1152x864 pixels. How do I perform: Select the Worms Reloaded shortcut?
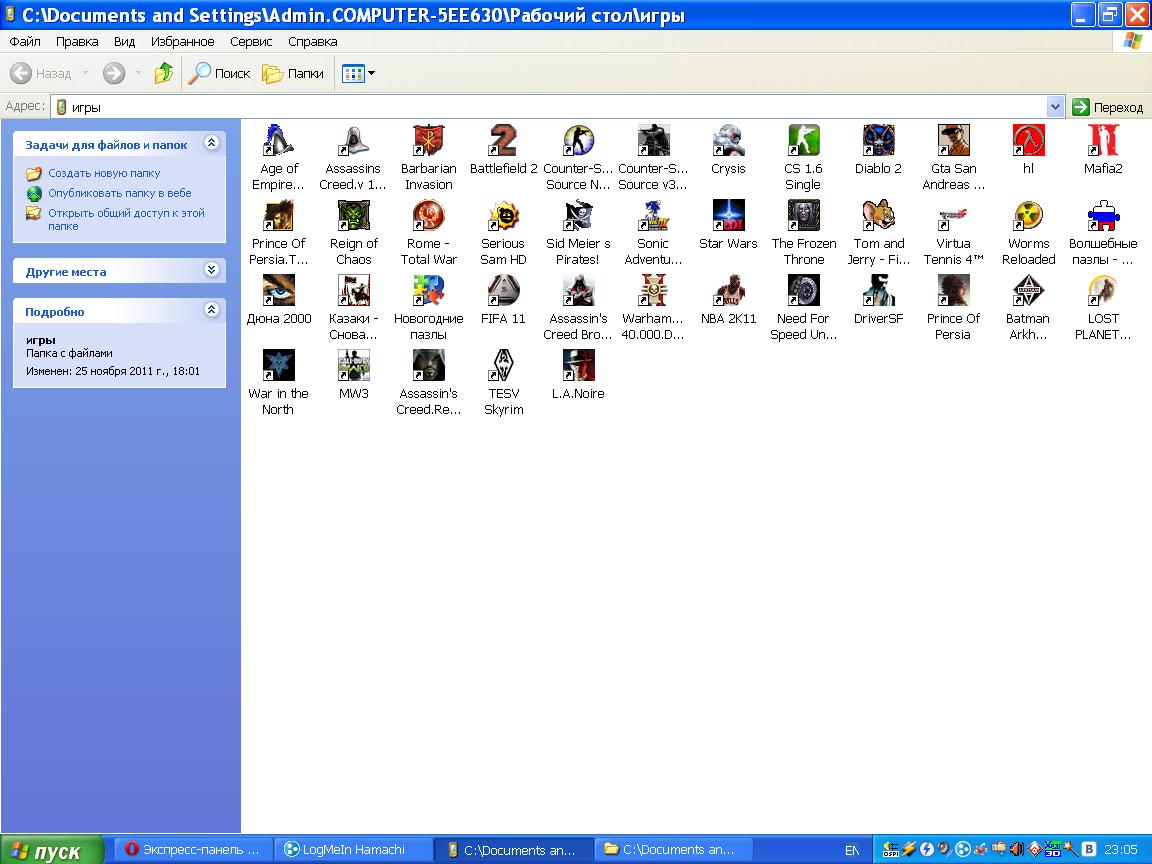click(x=1028, y=215)
